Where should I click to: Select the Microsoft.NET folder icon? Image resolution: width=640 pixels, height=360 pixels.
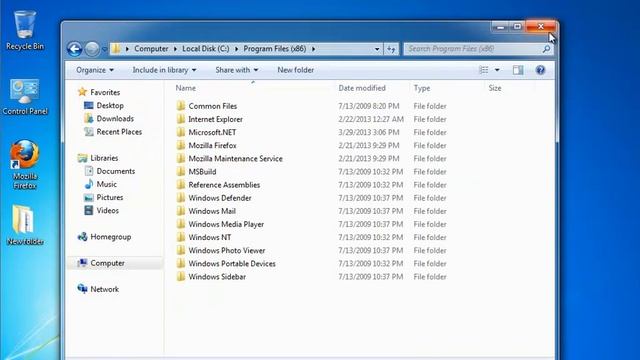(x=181, y=132)
